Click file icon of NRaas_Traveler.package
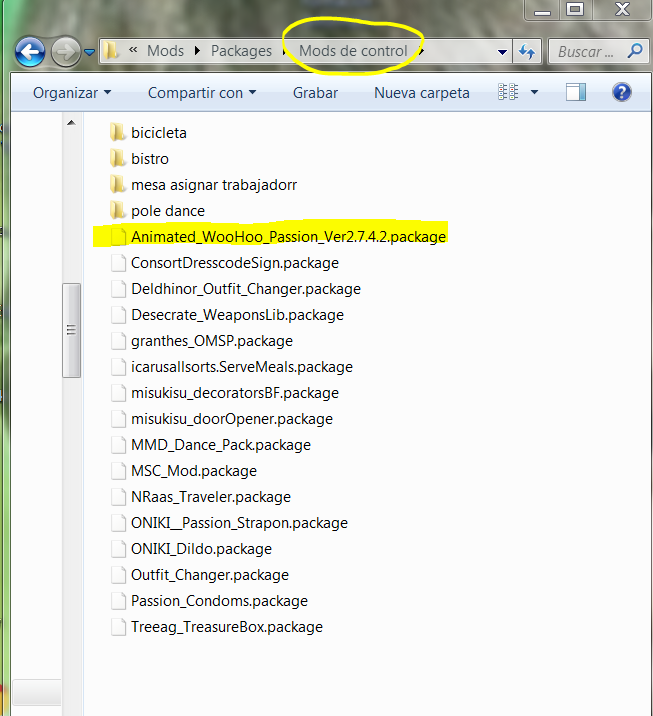The width and height of the screenshot is (653, 716). click(118, 497)
